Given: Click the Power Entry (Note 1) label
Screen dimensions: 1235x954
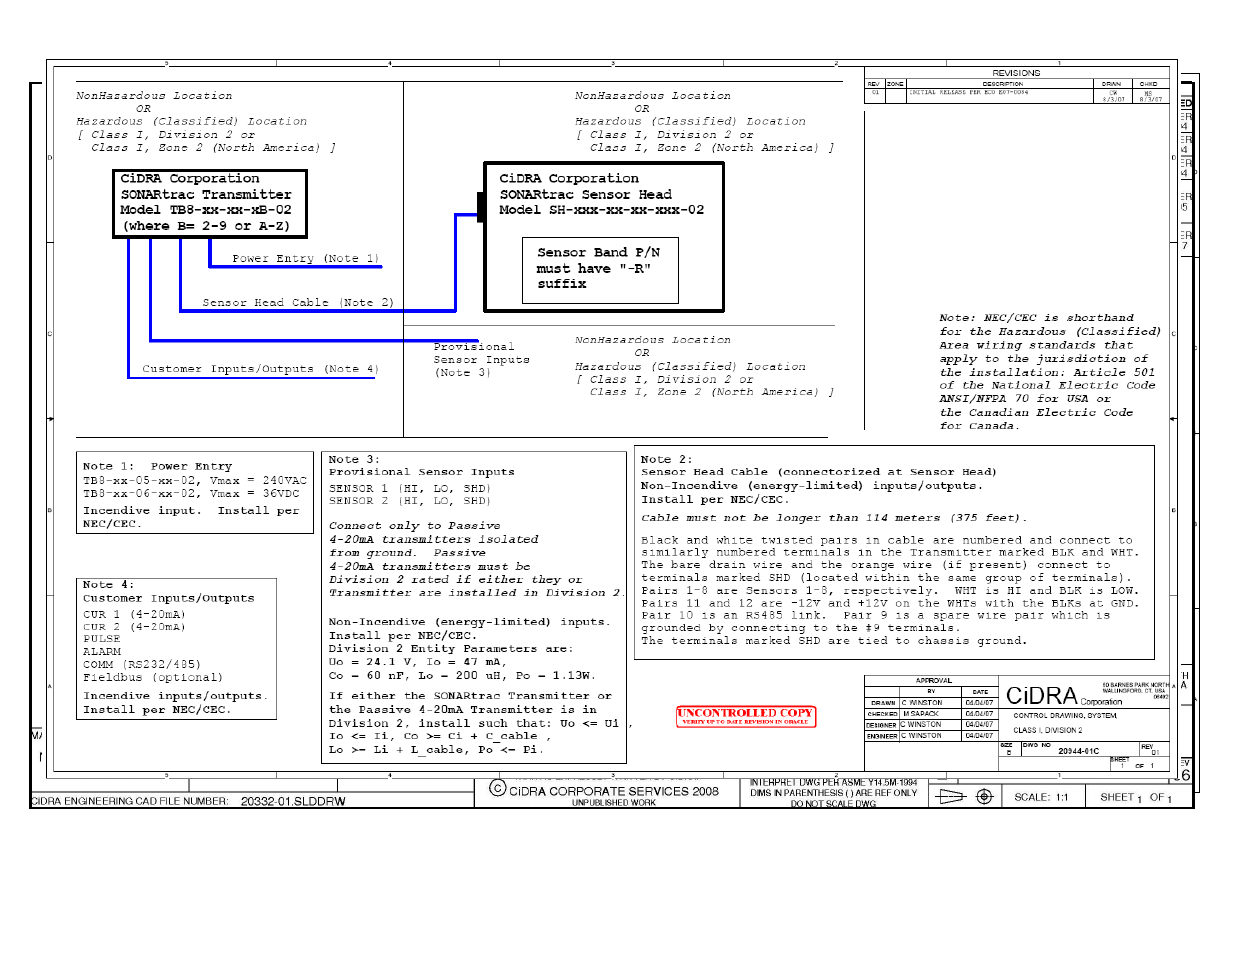Looking at the screenshot, I should point(306,258).
